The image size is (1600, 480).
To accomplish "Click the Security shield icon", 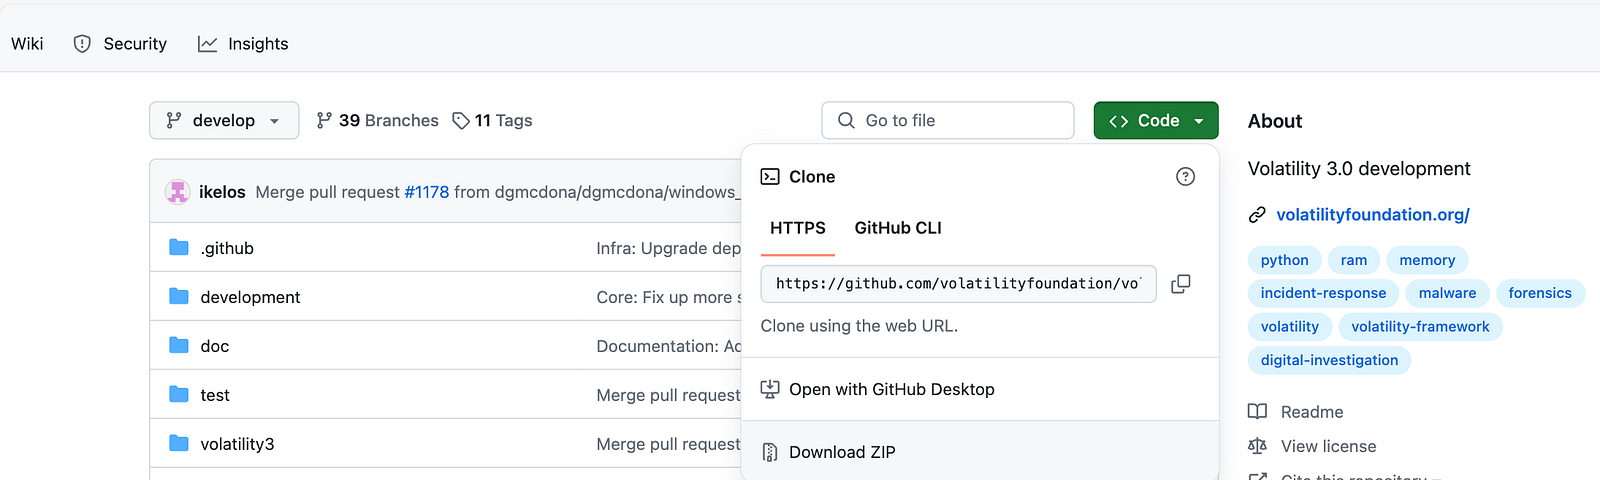I will coord(82,44).
